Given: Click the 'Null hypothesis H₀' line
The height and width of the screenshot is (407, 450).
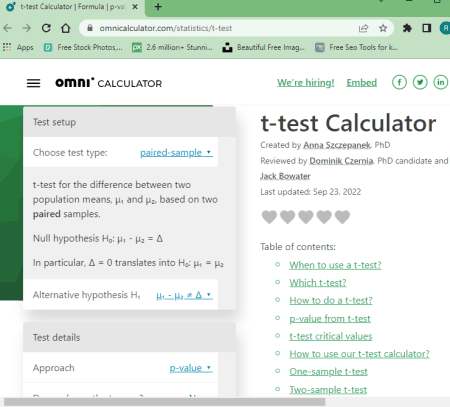Looking at the screenshot, I should pyautogui.click(x=98, y=239).
